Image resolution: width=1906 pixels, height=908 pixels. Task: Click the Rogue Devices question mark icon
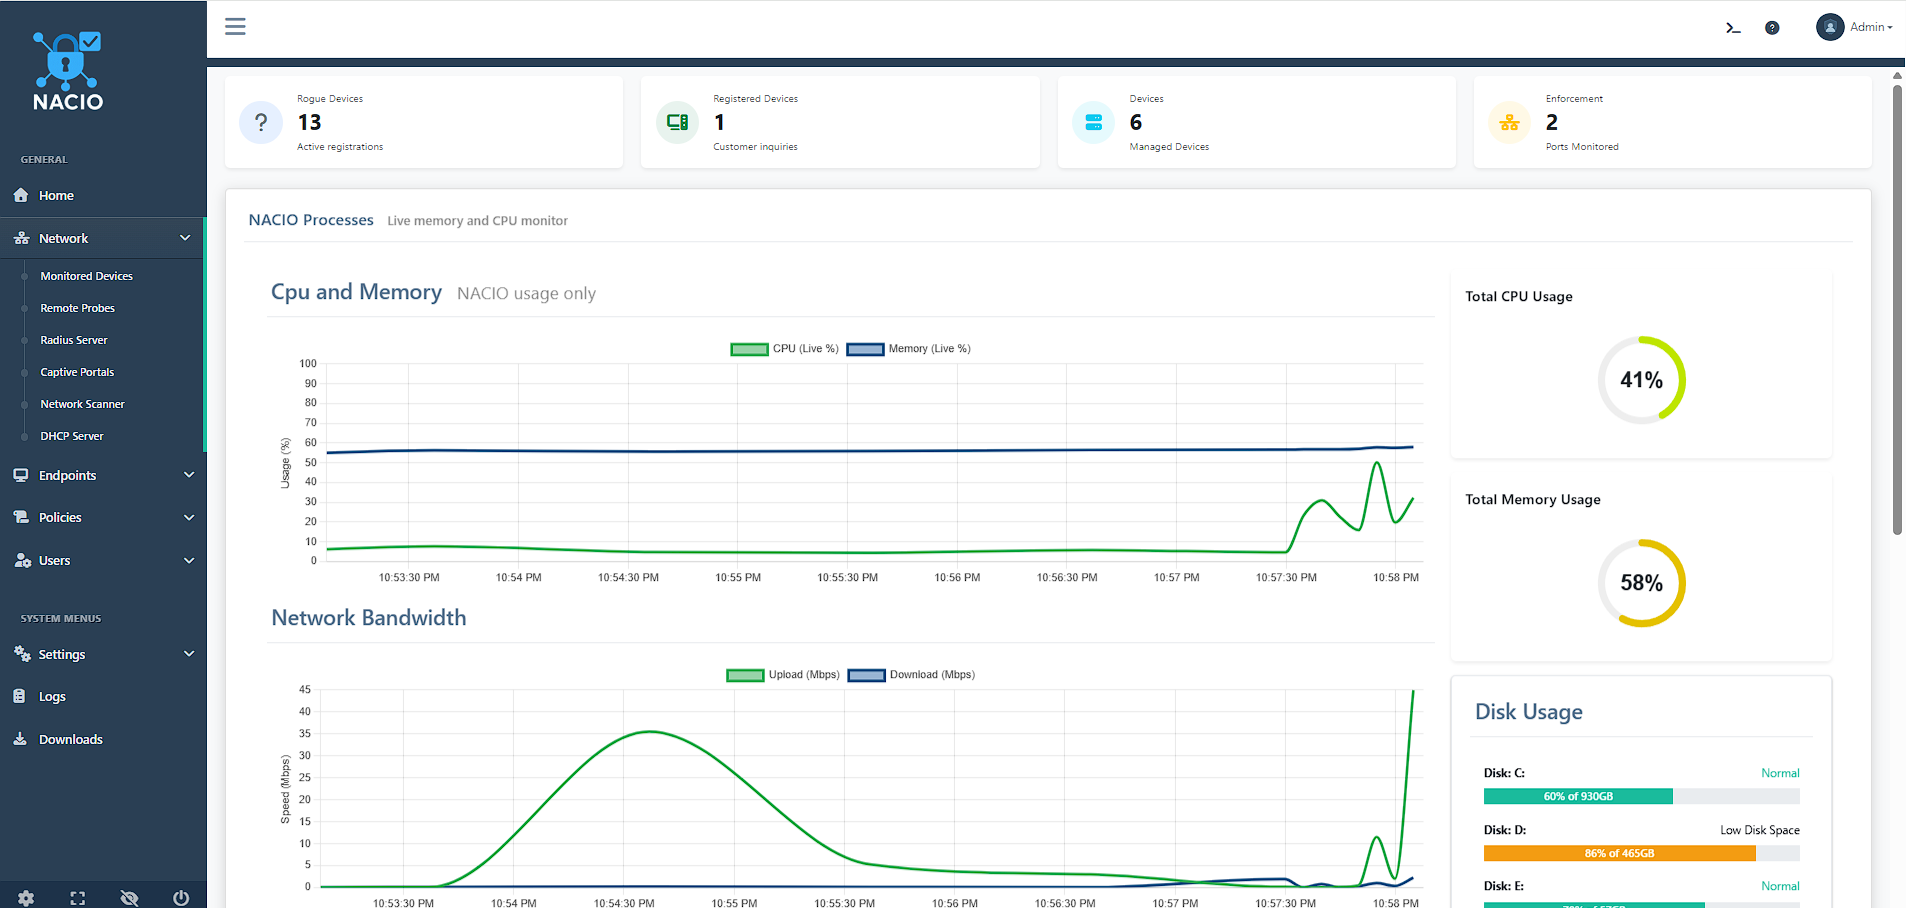(x=261, y=122)
